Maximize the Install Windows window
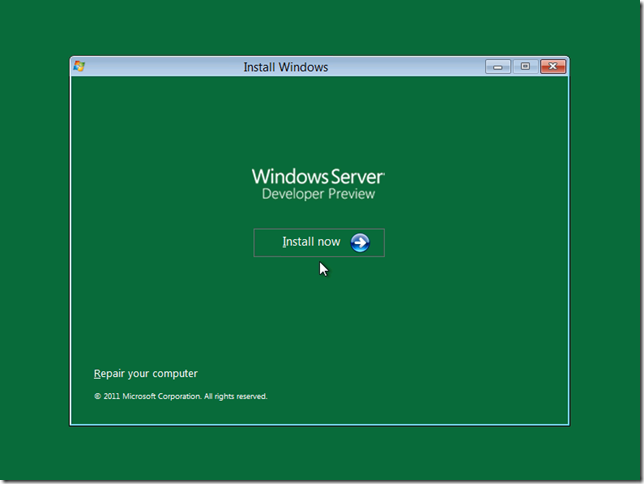 (525, 67)
